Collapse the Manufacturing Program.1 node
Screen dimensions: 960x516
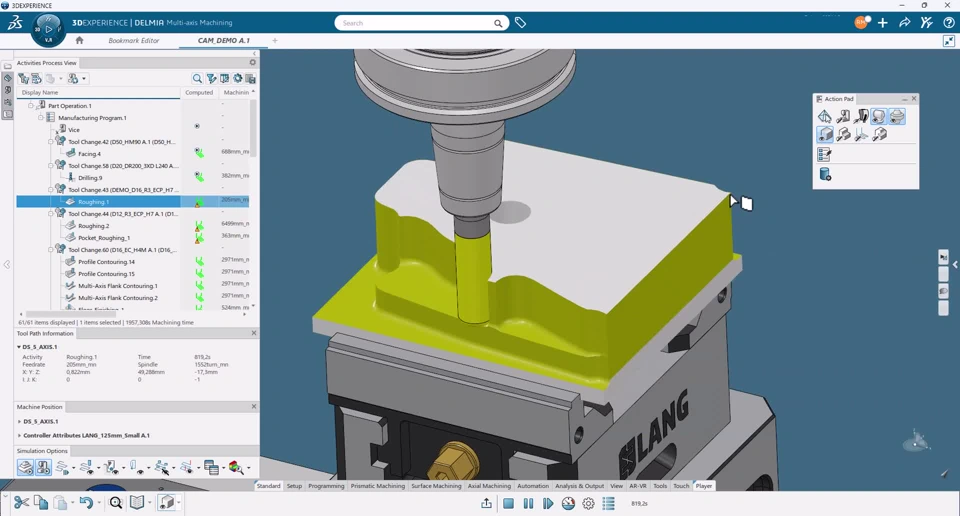pyautogui.click(x=40, y=118)
